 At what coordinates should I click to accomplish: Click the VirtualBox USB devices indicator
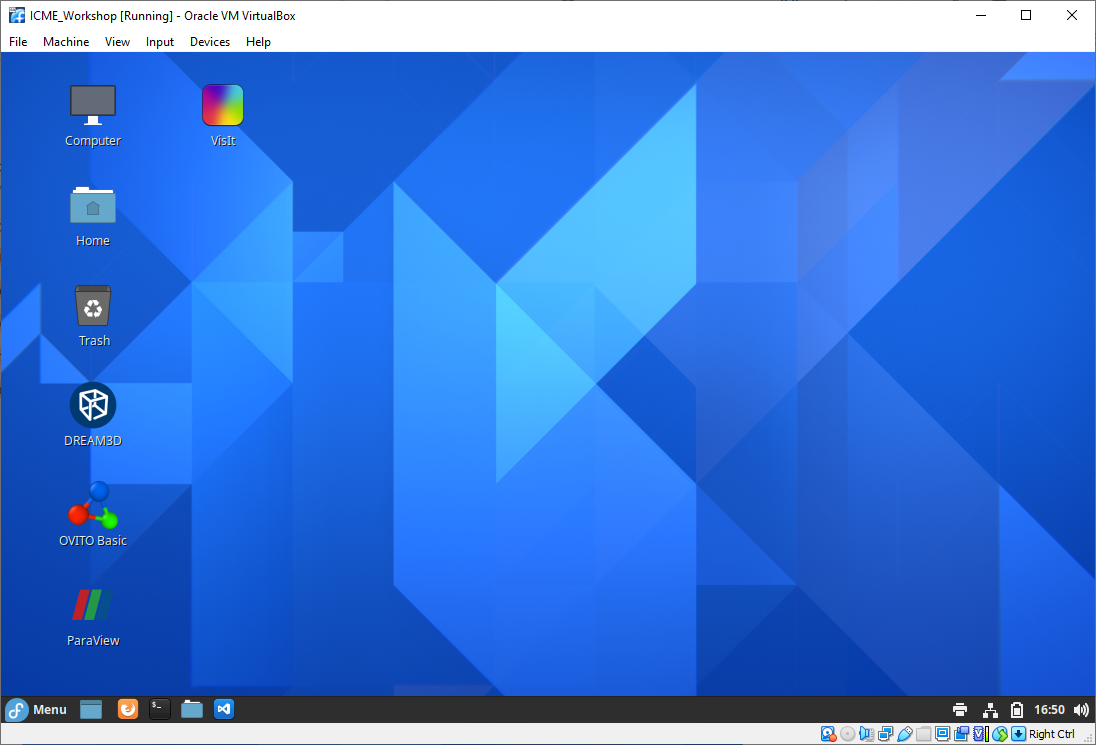[x=904, y=734]
